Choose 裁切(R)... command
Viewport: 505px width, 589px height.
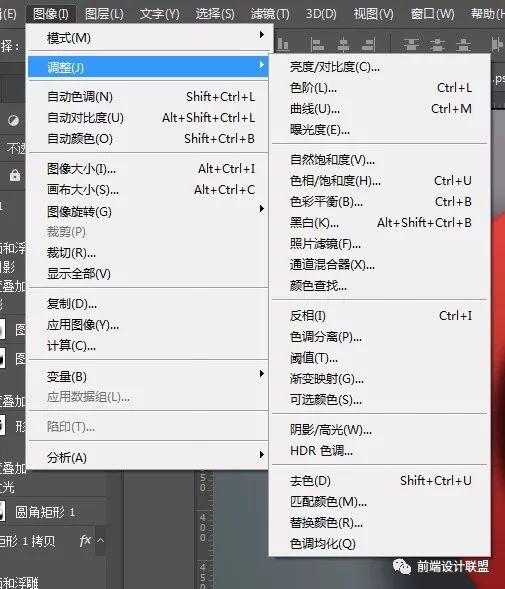point(149,253)
